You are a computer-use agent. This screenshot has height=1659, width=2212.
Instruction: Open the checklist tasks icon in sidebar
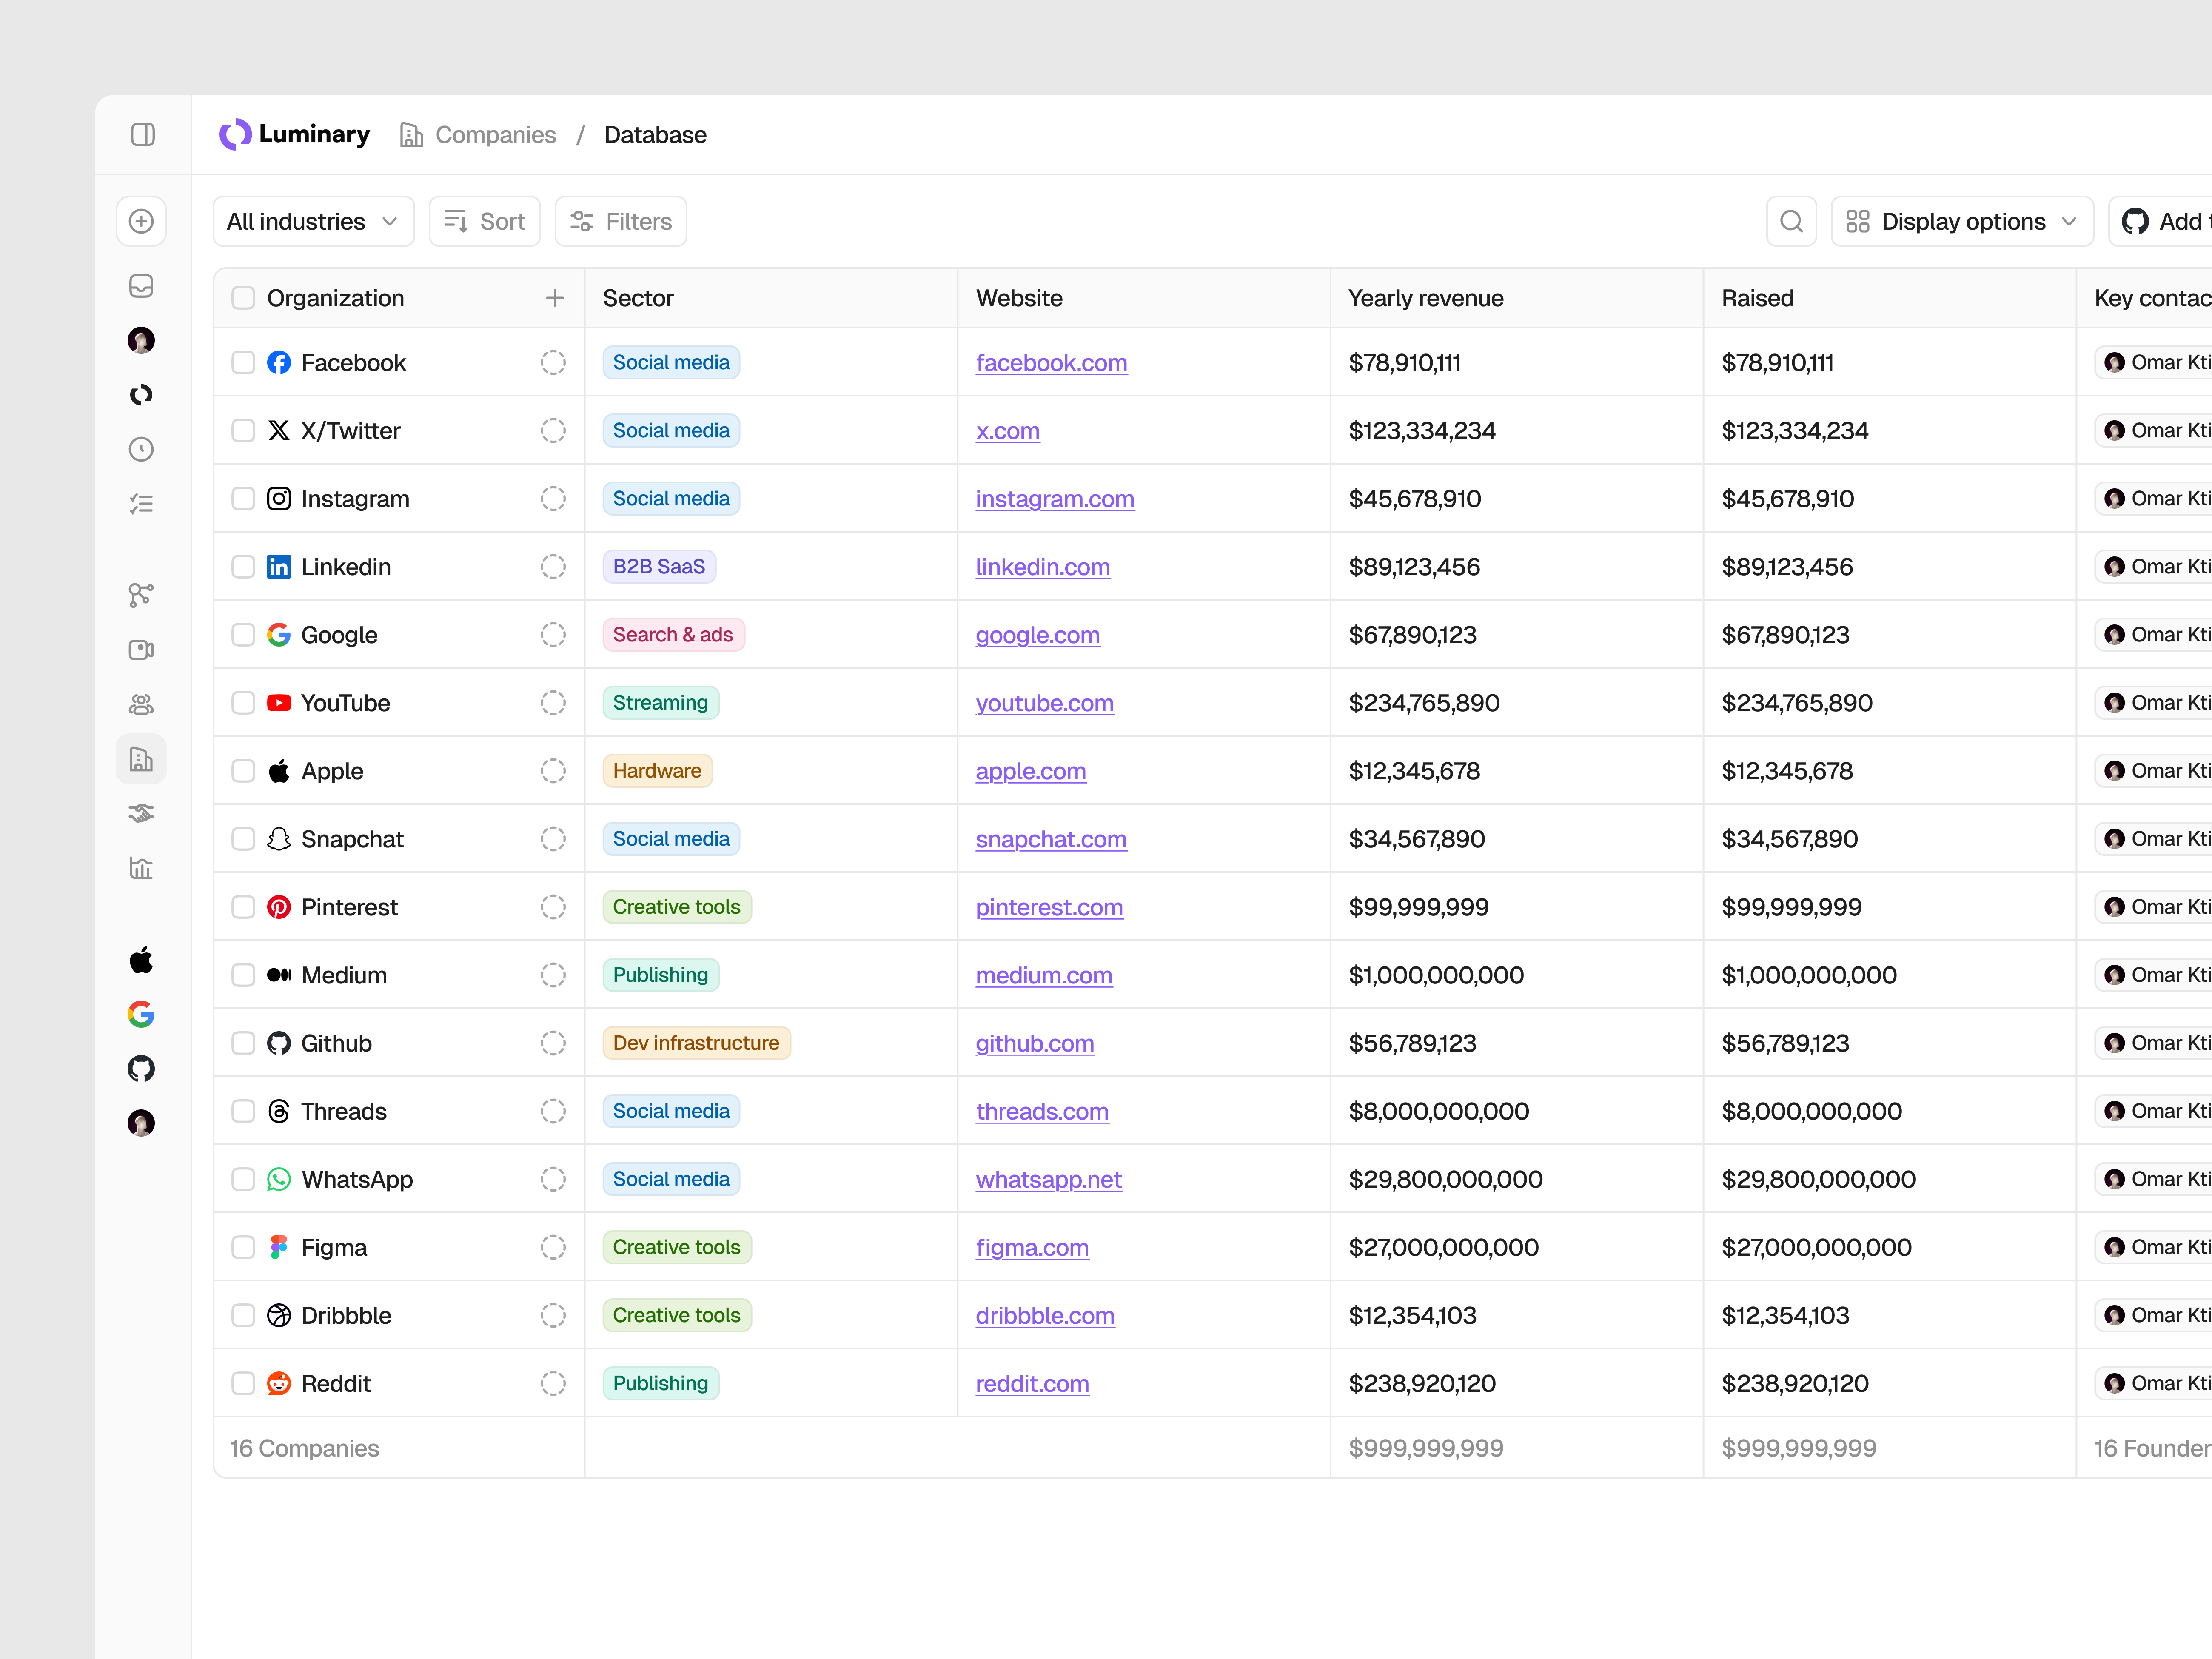141,503
